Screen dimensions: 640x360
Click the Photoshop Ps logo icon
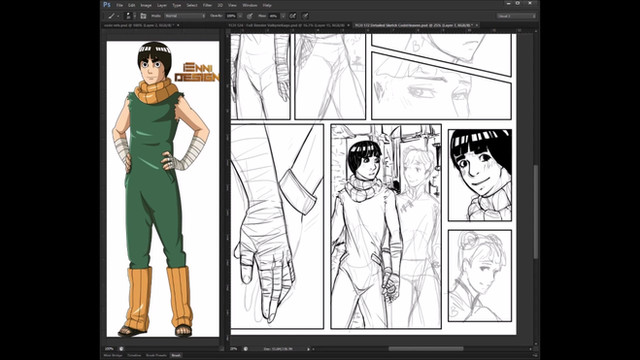(x=107, y=5)
